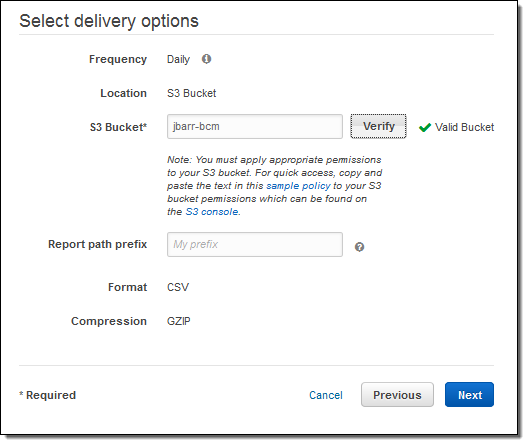This screenshot has width=528, height=445.
Task: Open the sample policy link
Action: (298, 186)
